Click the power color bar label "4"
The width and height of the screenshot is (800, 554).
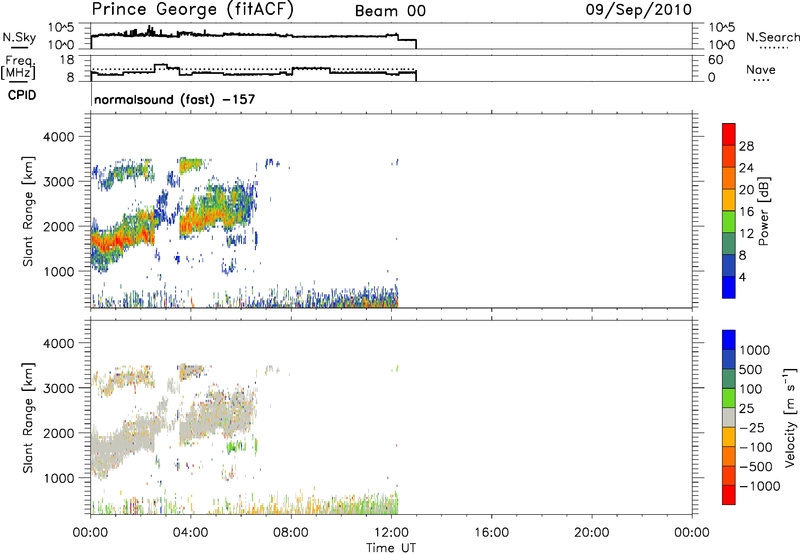point(742,277)
